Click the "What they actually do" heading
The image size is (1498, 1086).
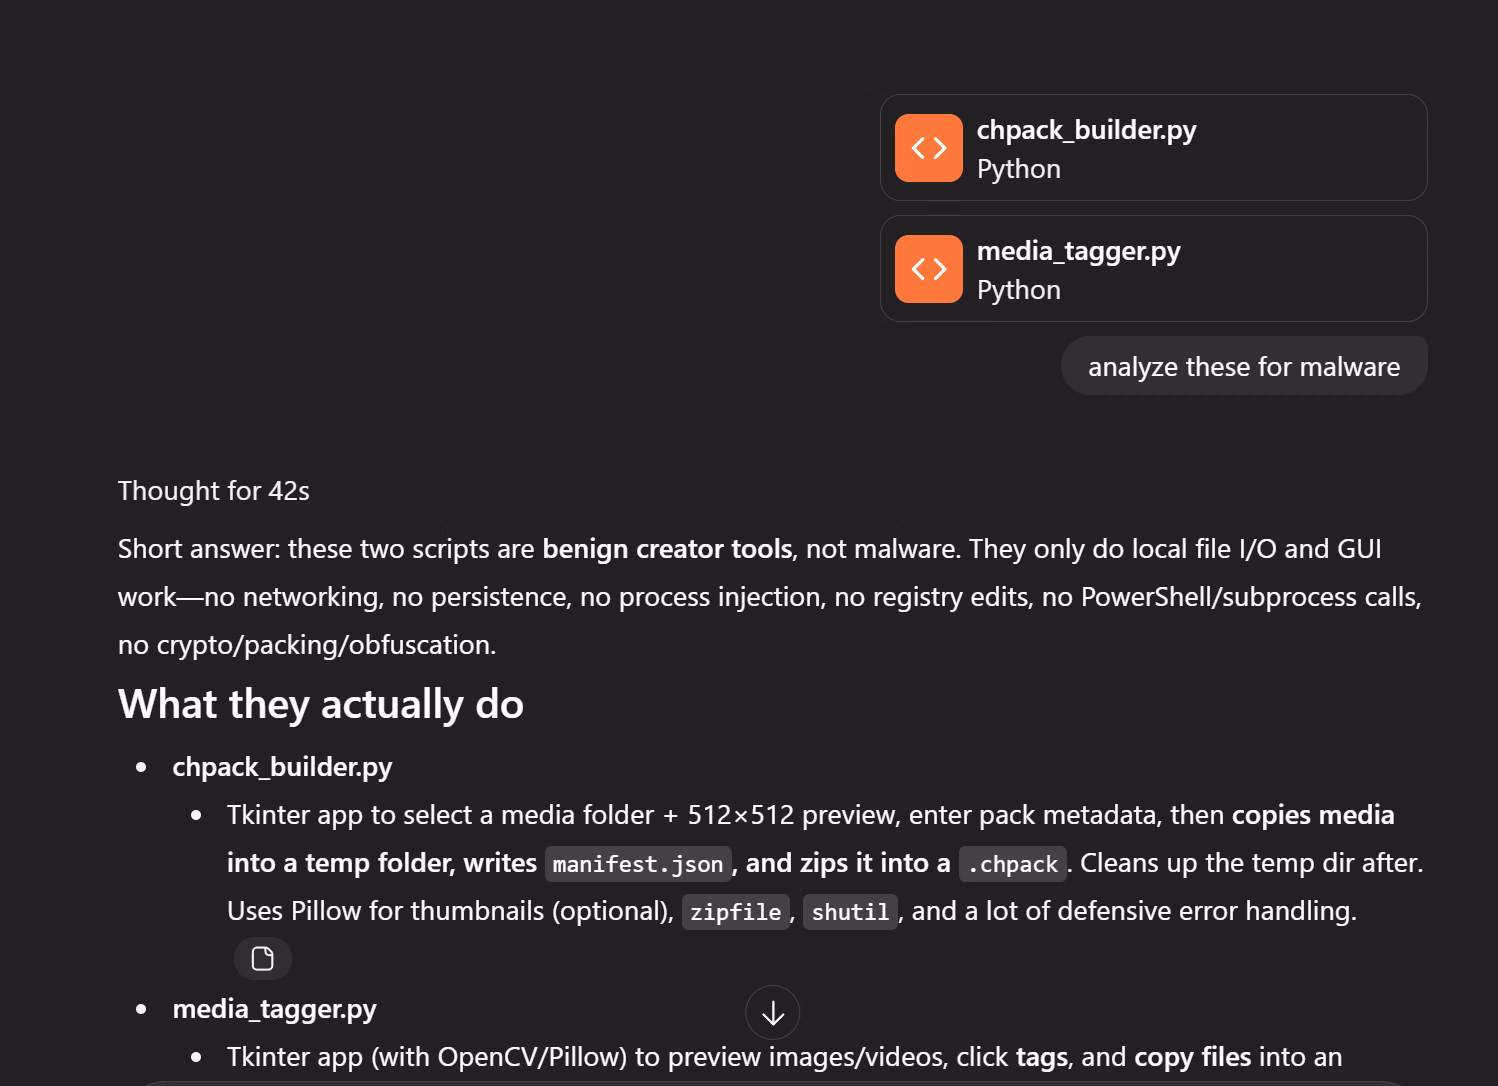tap(321, 705)
